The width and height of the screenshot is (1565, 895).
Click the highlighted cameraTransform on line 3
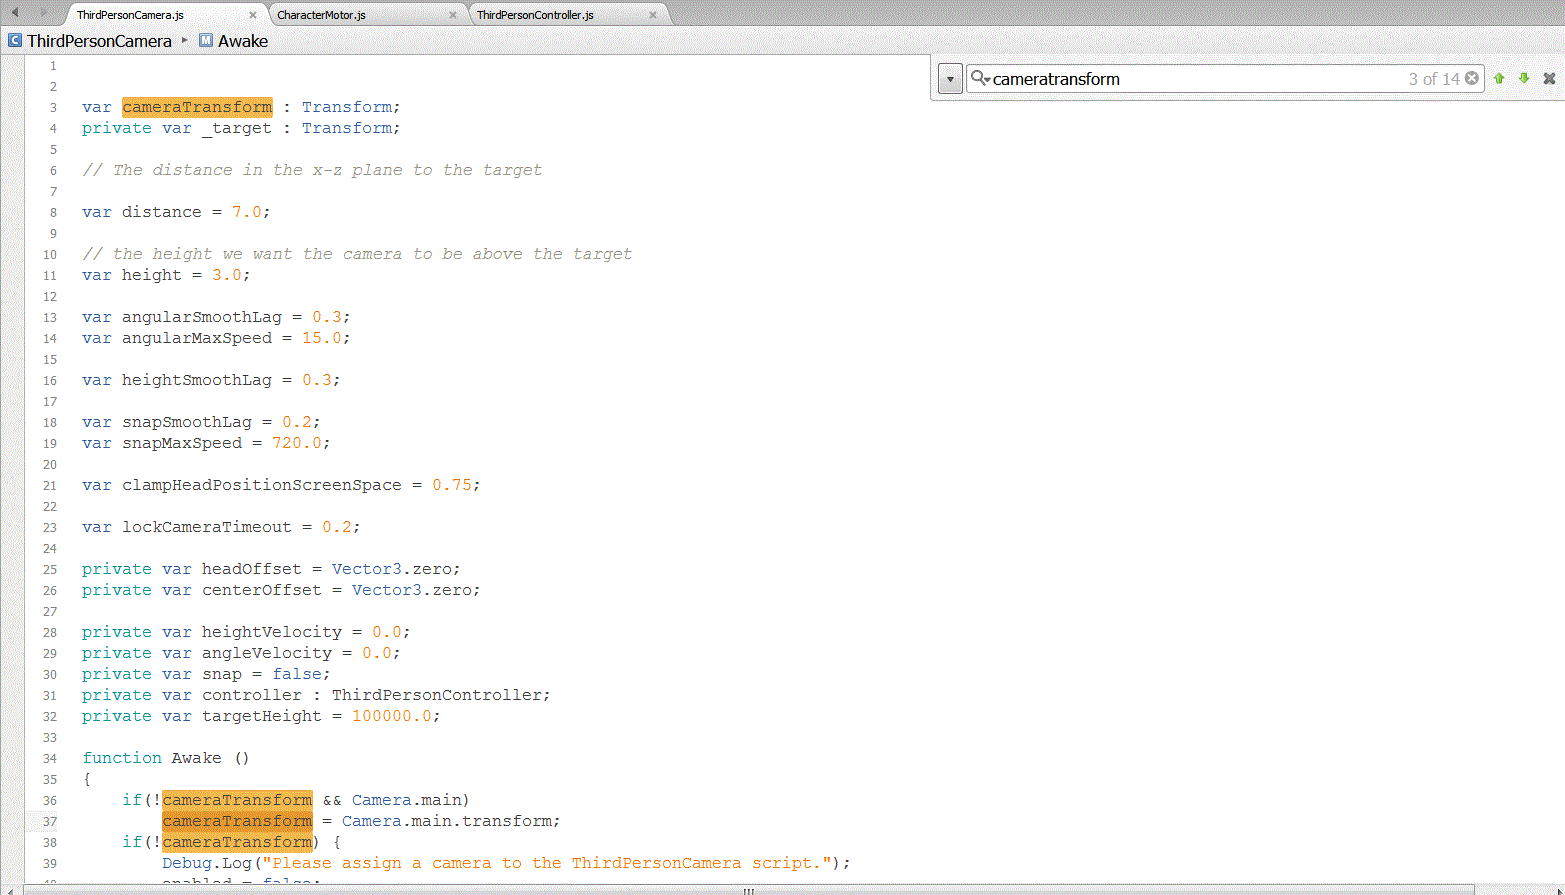196,106
